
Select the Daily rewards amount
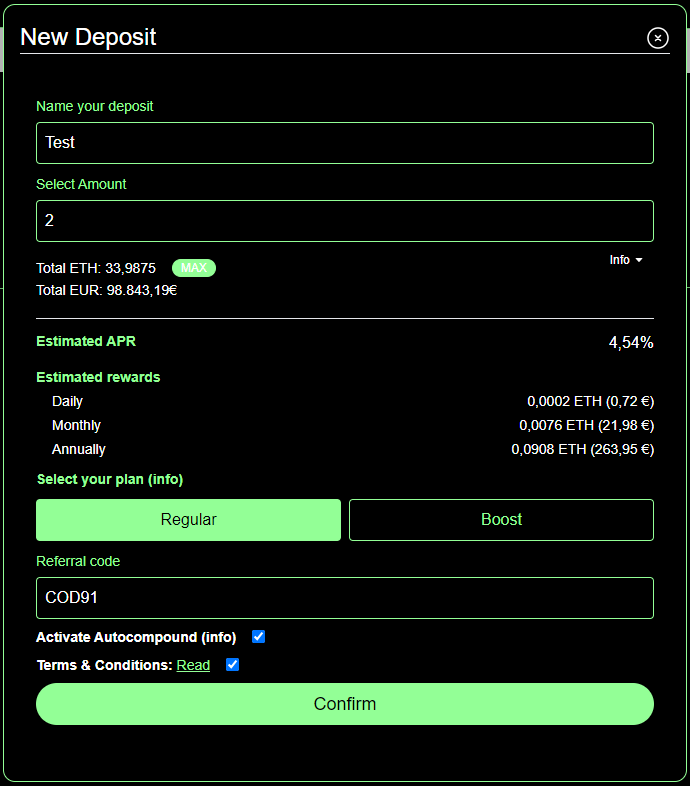(590, 401)
